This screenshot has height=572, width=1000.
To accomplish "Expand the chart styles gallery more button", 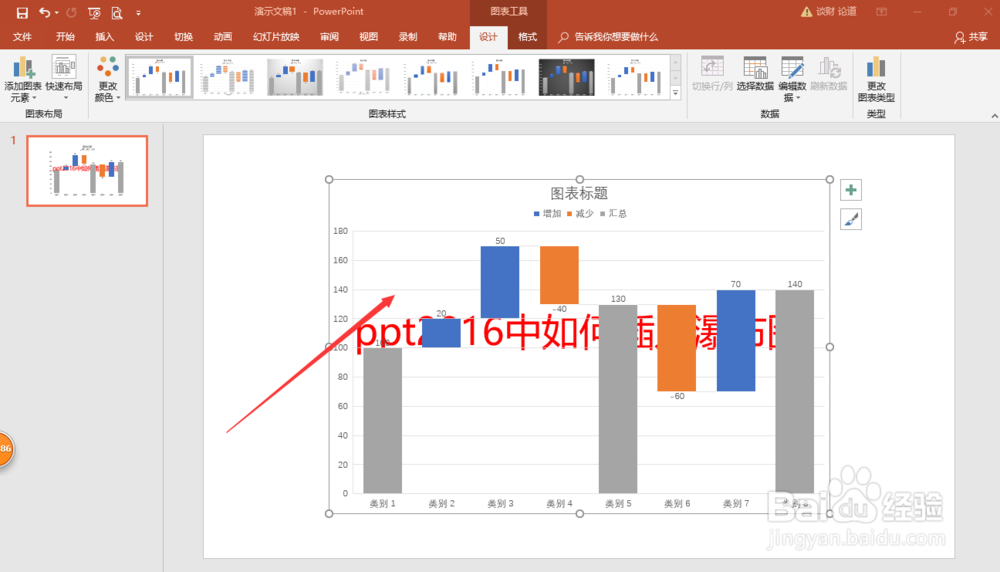I will [x=675, y=92].
